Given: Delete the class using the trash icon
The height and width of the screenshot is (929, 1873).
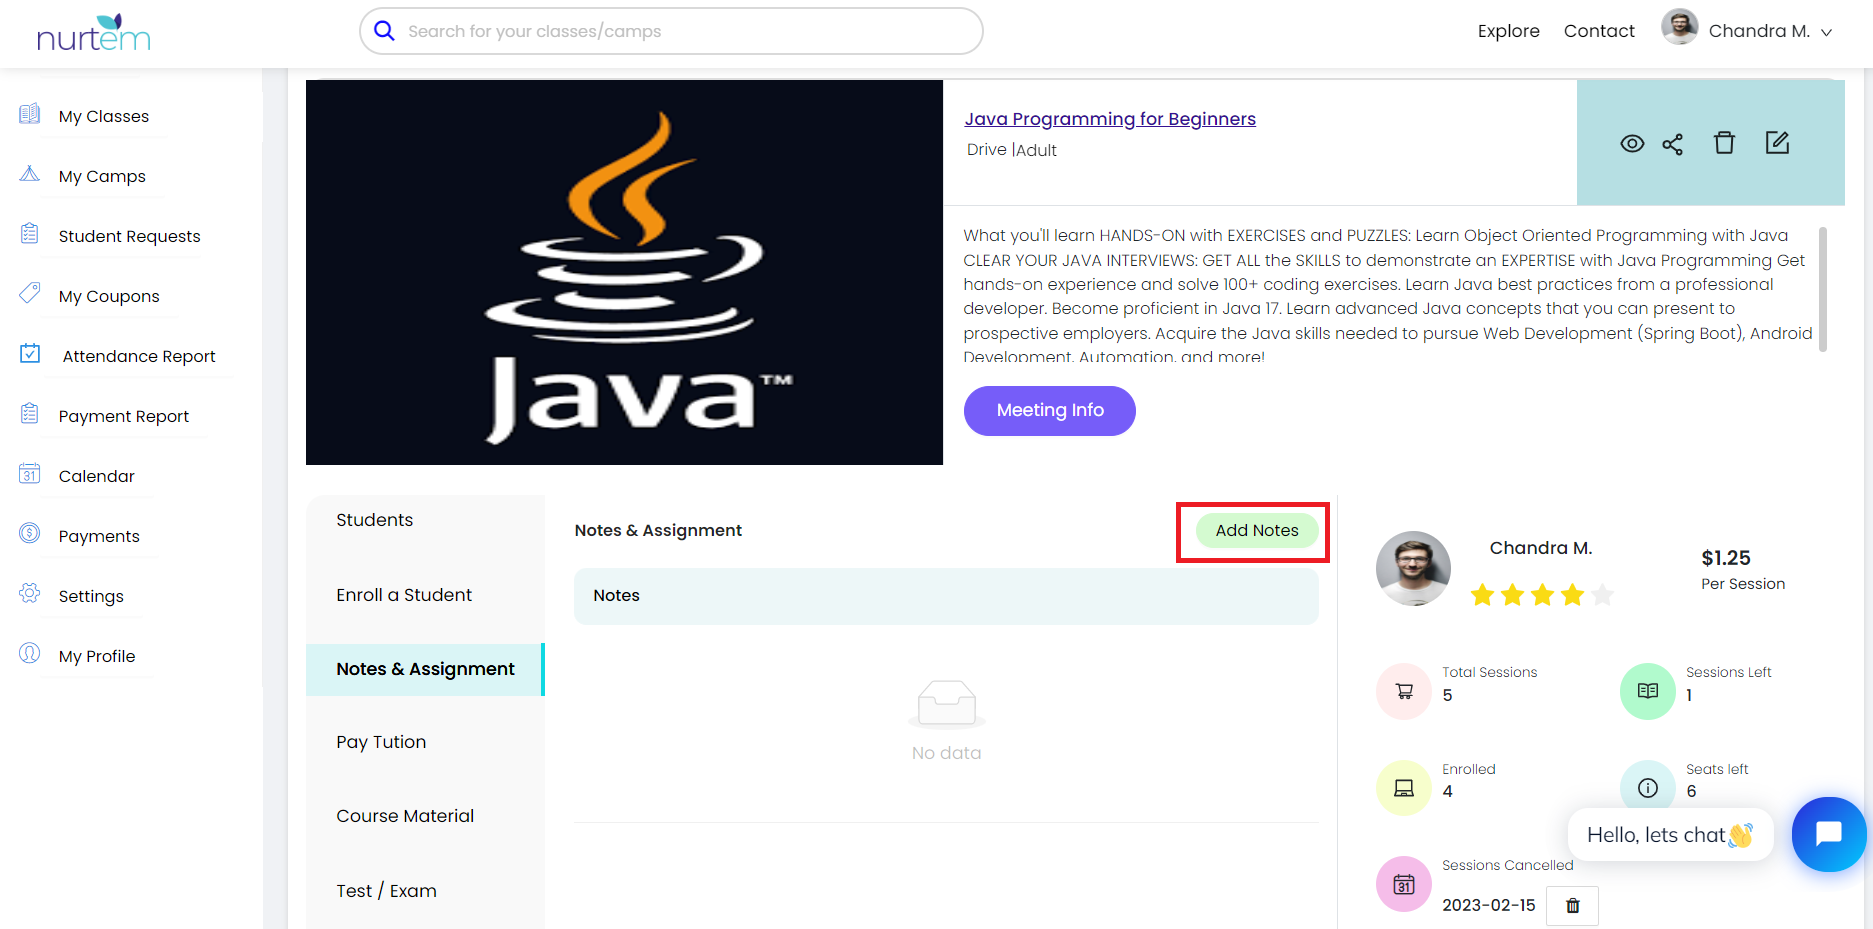Looking at the screenshot, I should (x=1724, y=143).
